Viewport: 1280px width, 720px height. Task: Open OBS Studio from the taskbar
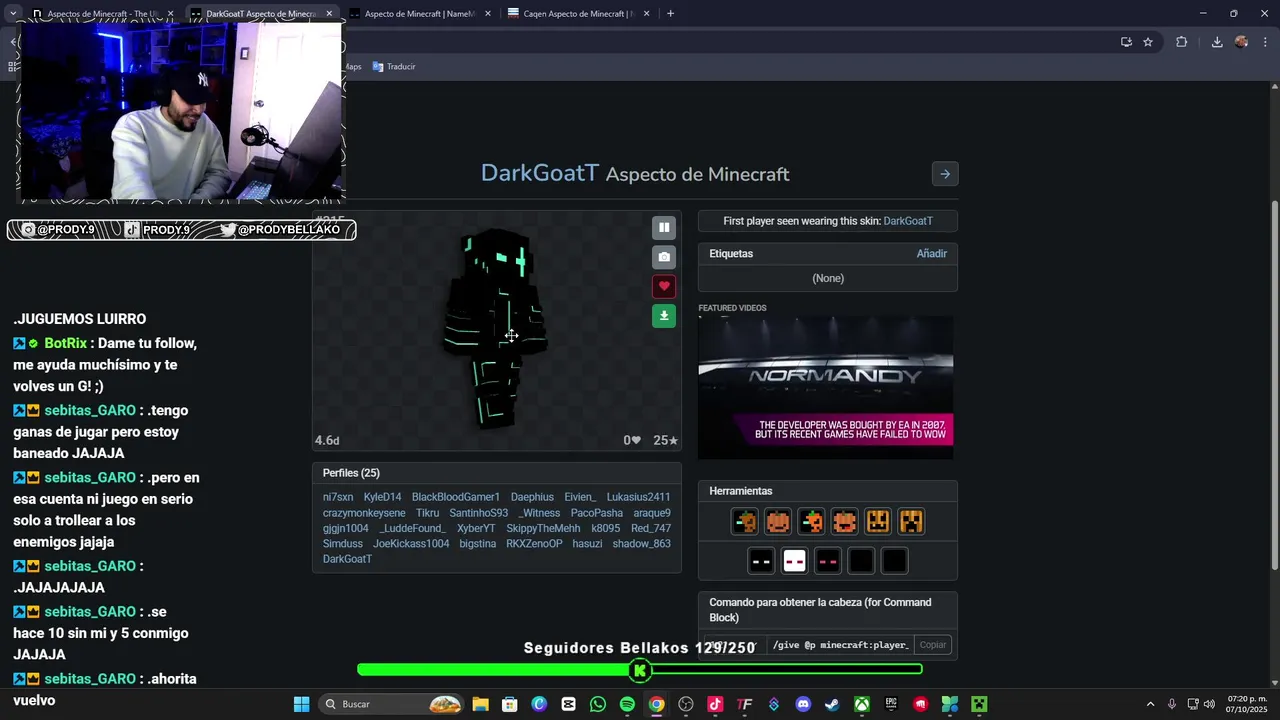pos(686,704)
